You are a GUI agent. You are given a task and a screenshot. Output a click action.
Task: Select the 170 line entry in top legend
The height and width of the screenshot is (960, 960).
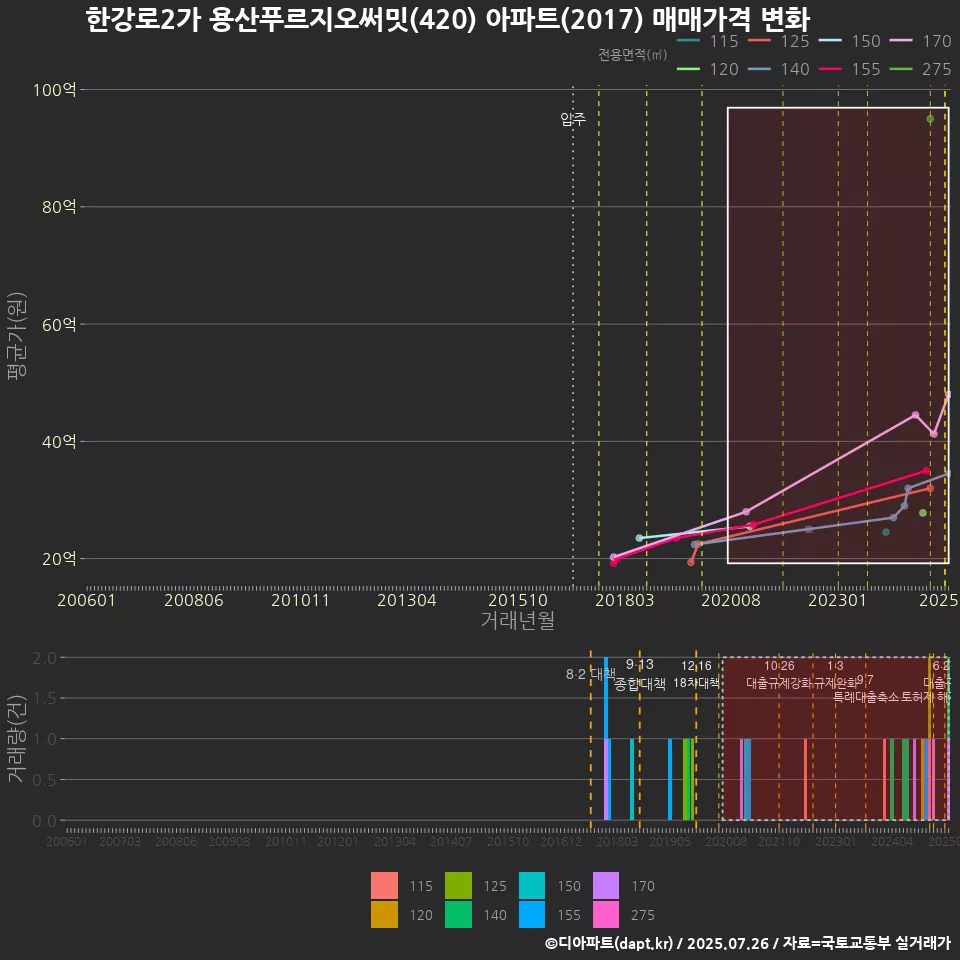921,41
